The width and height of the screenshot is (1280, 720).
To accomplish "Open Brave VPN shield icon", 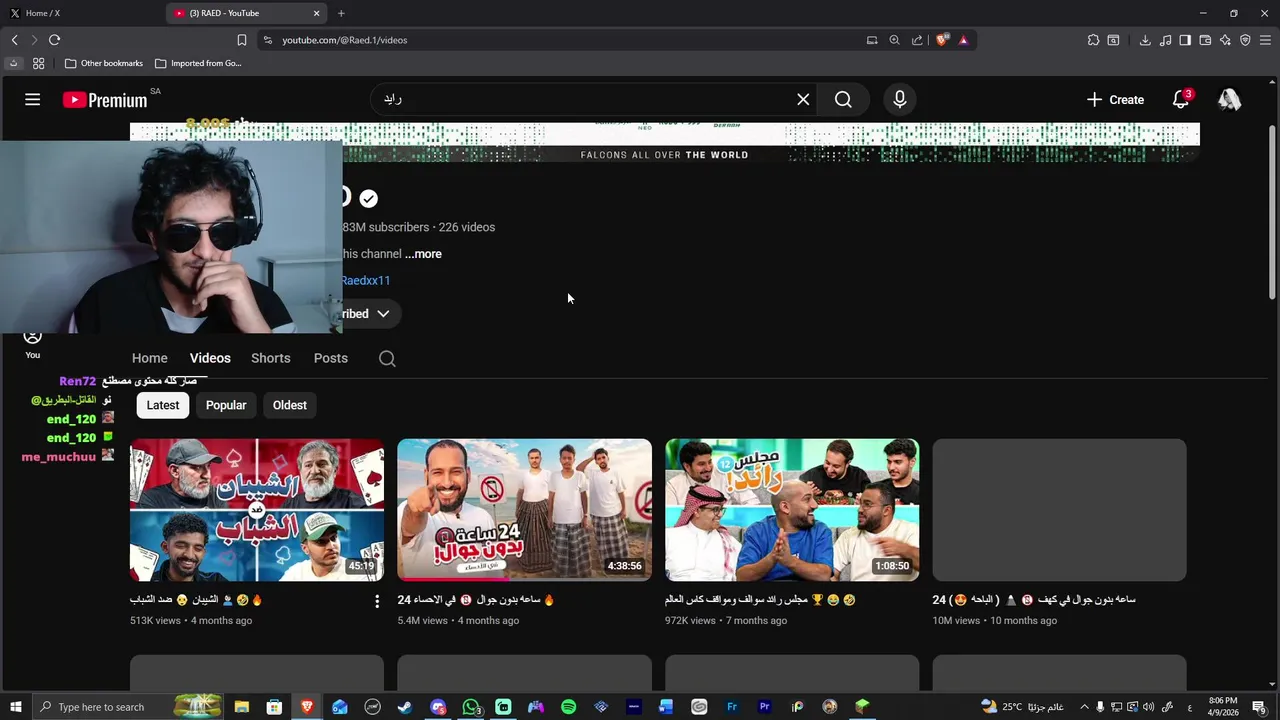I will (1245, 40).
